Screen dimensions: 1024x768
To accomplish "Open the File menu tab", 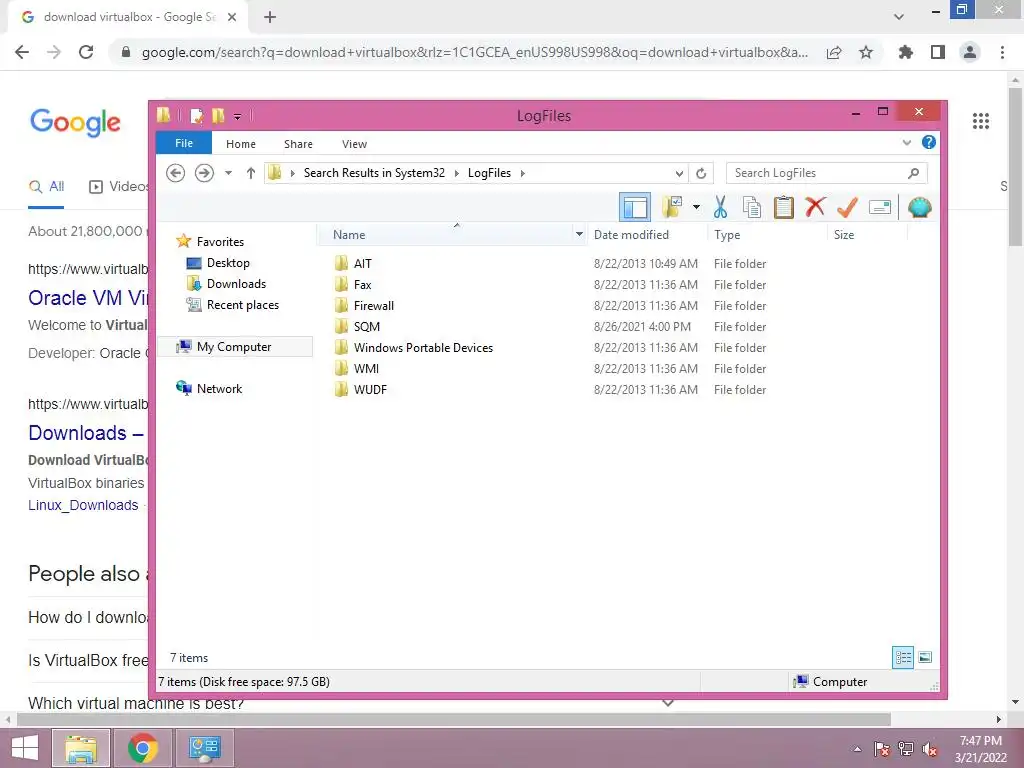I will pos(184,143).
